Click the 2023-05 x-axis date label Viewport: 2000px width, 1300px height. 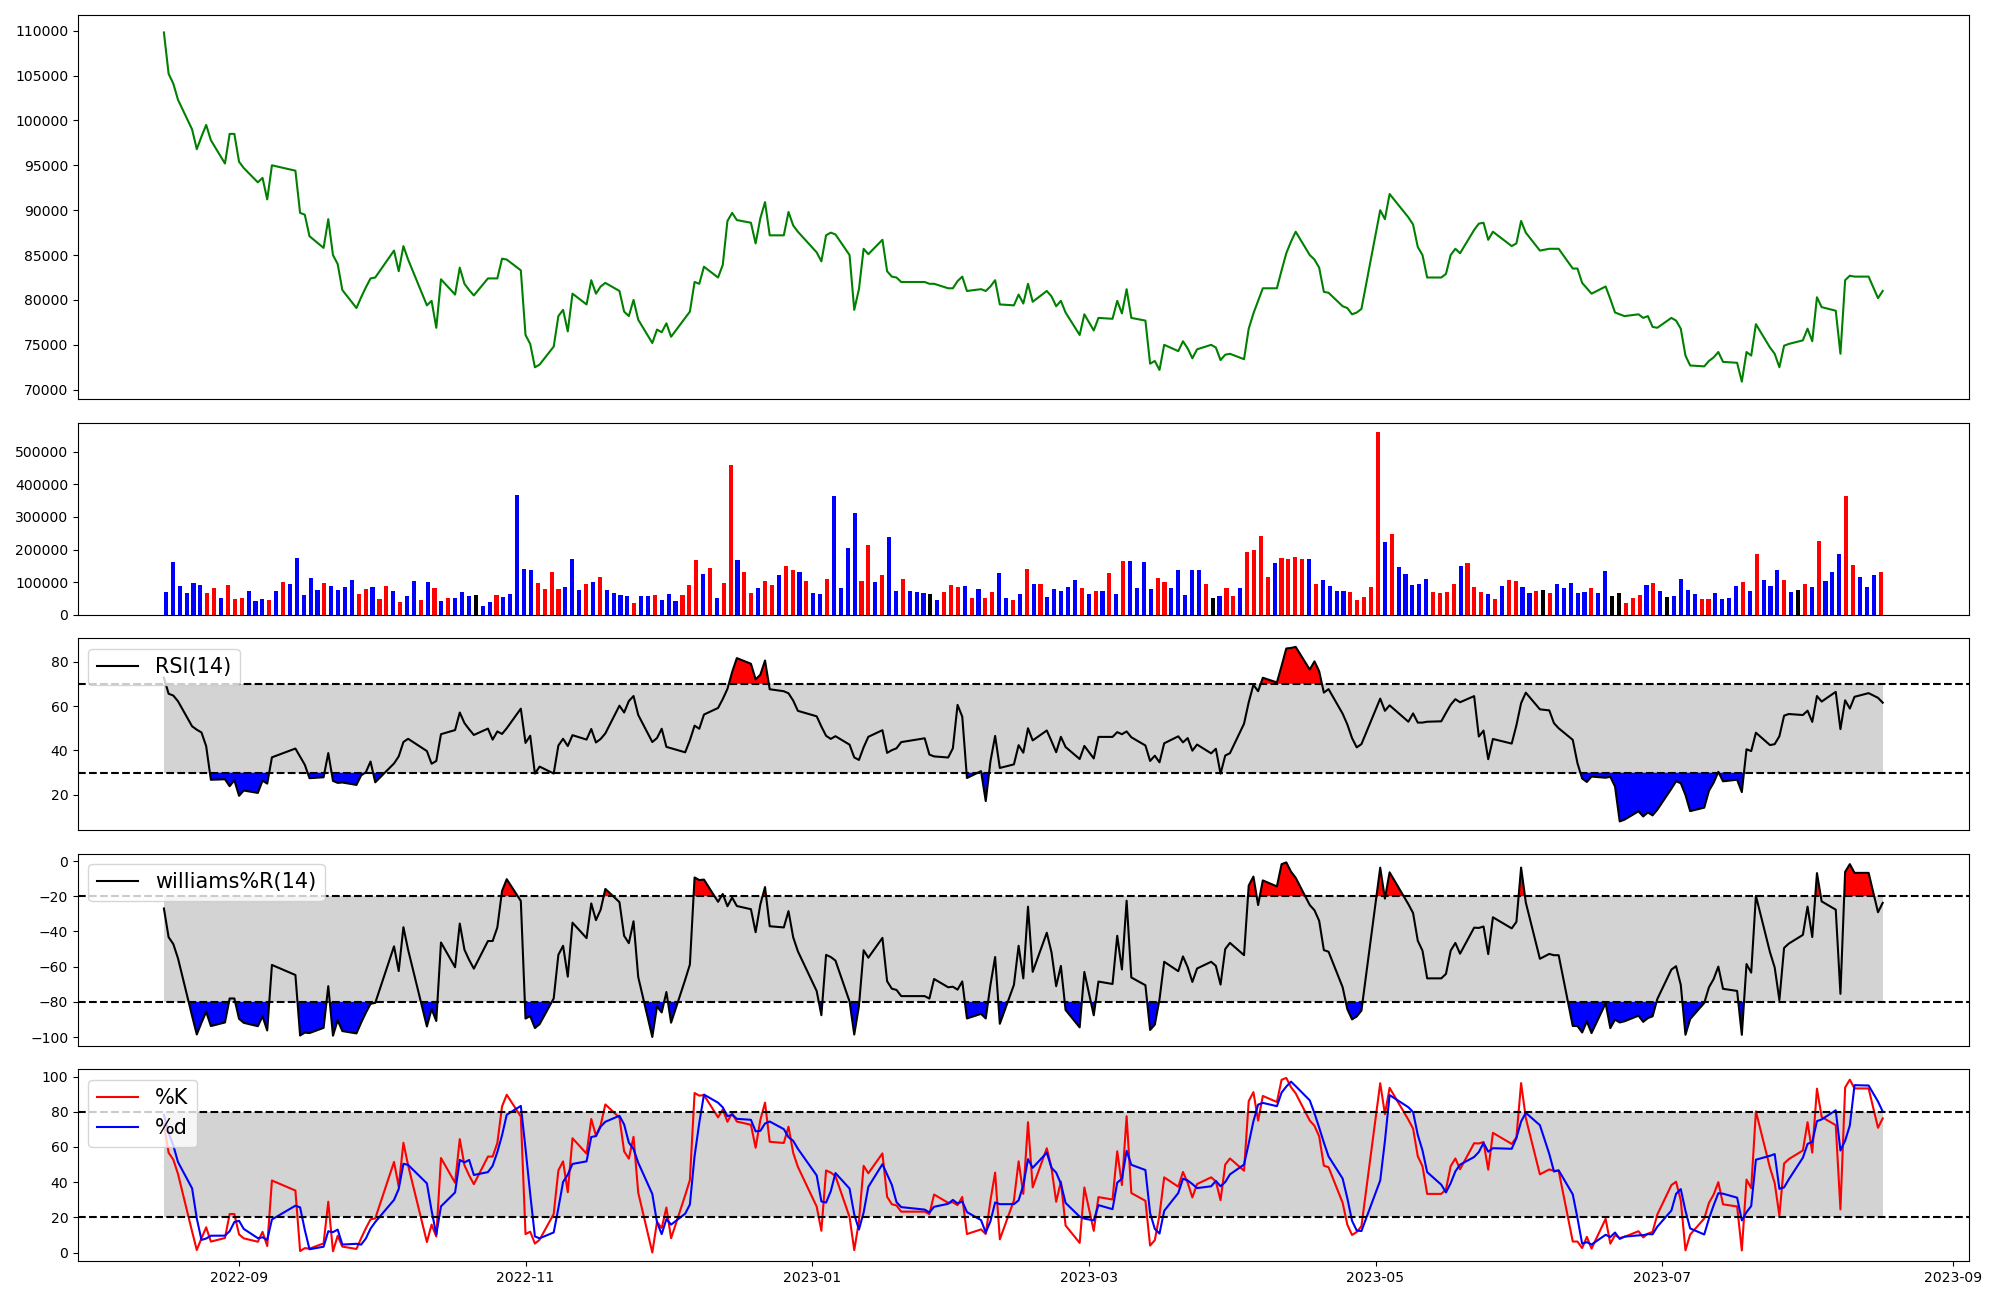point(1376,1277)
